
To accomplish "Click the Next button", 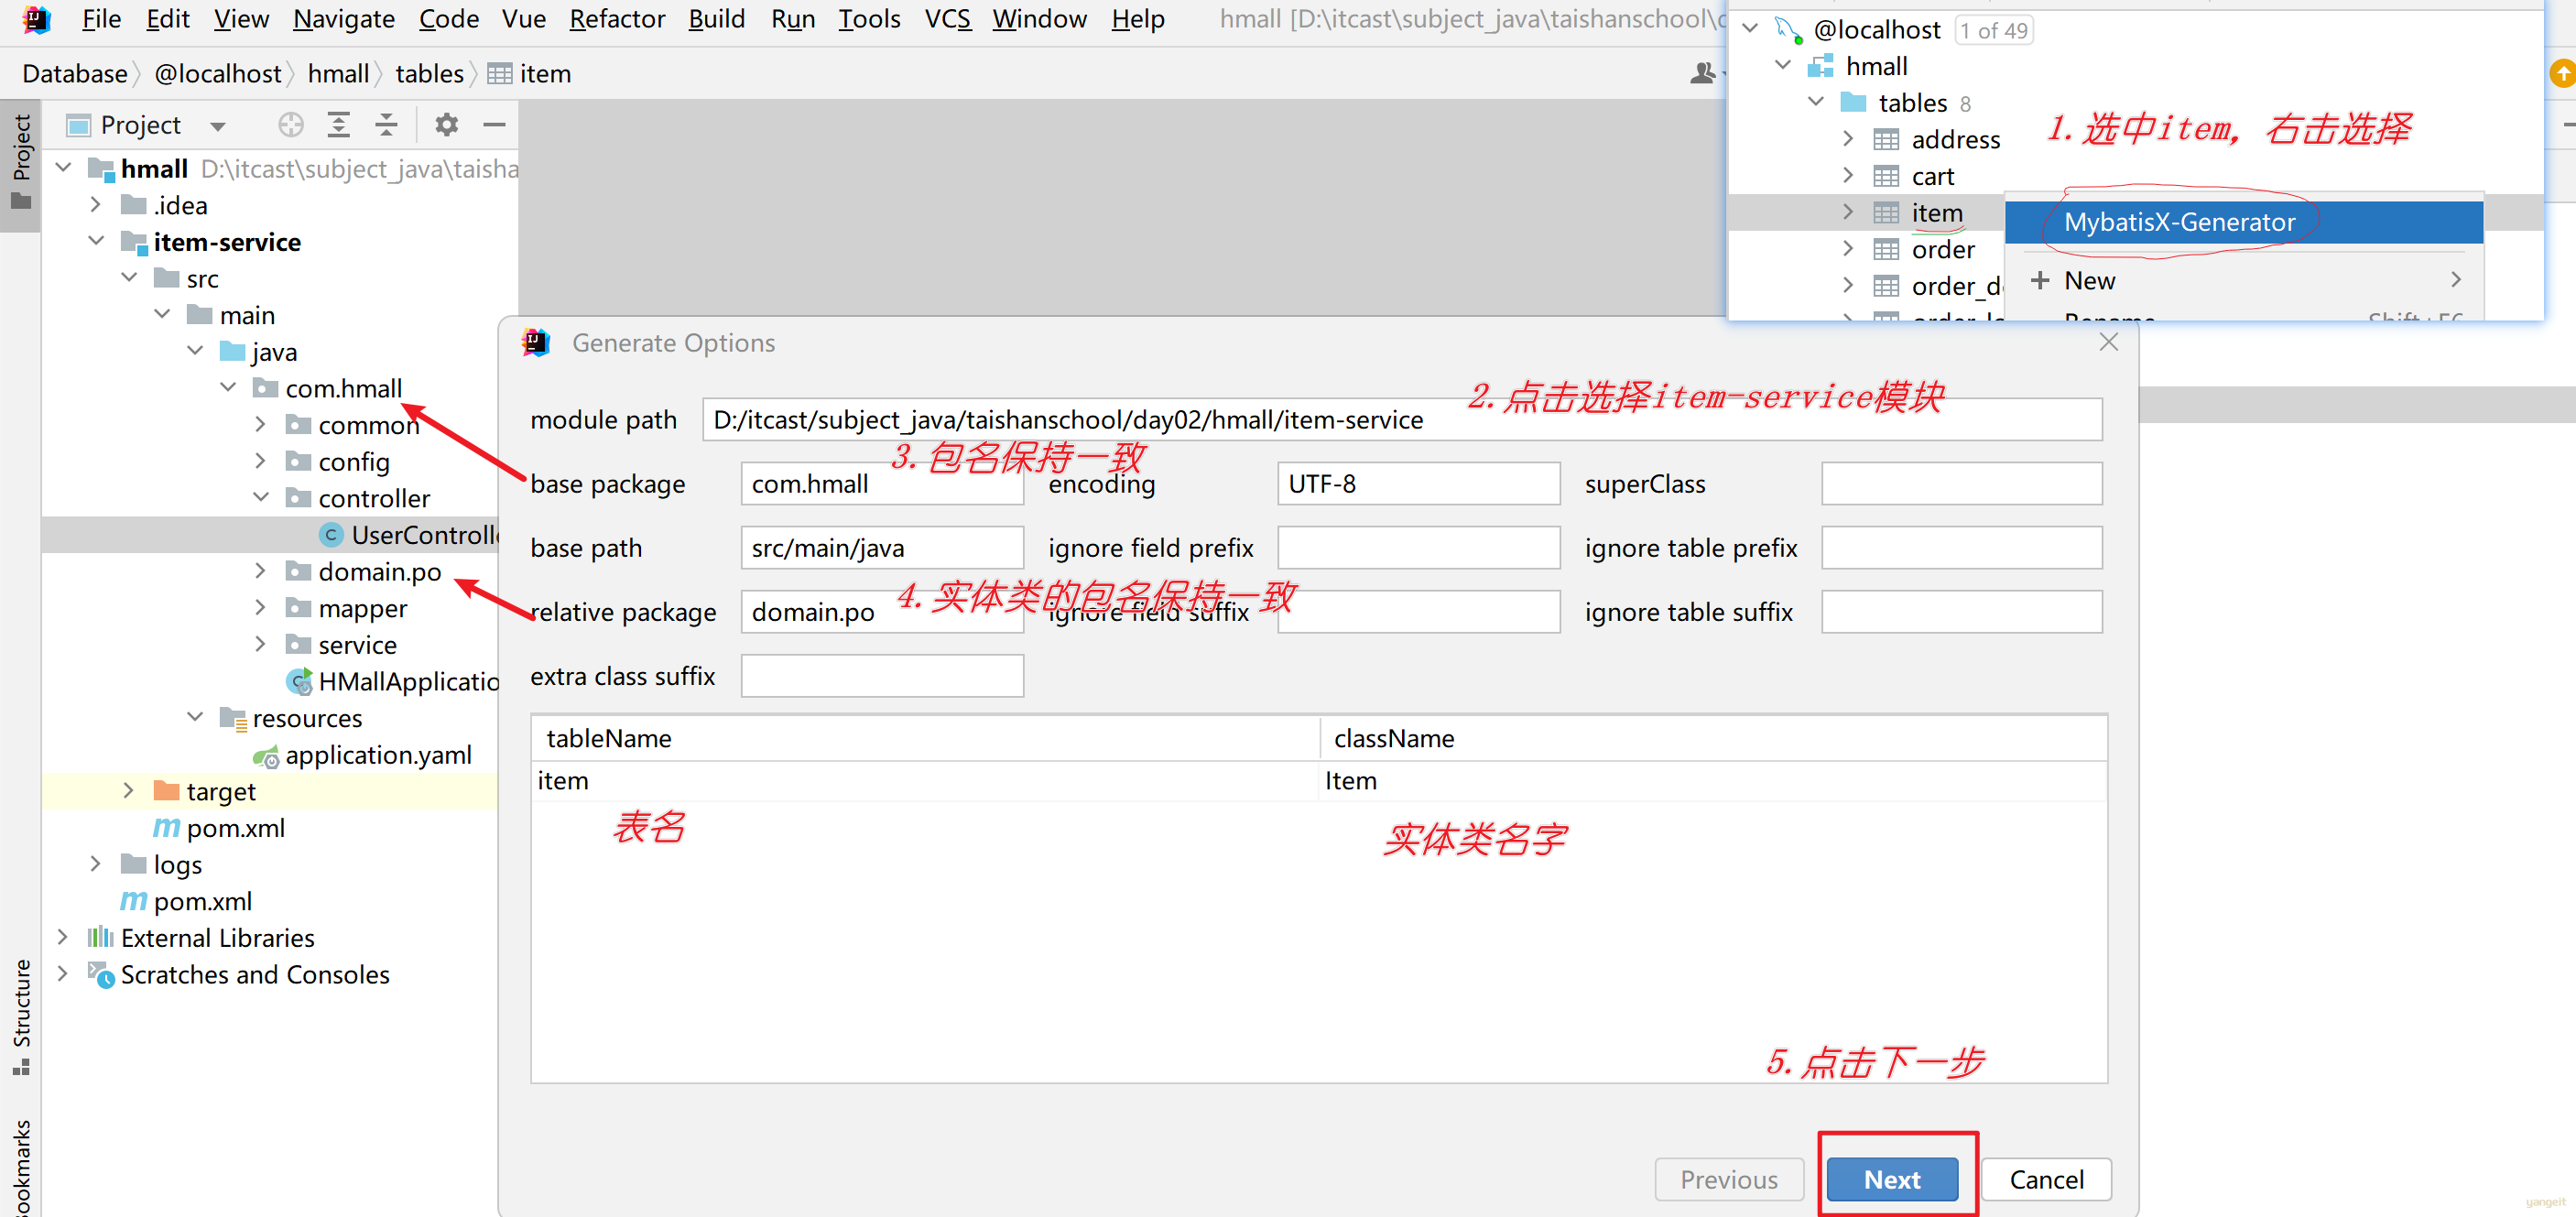I will pos(1891,1179).
